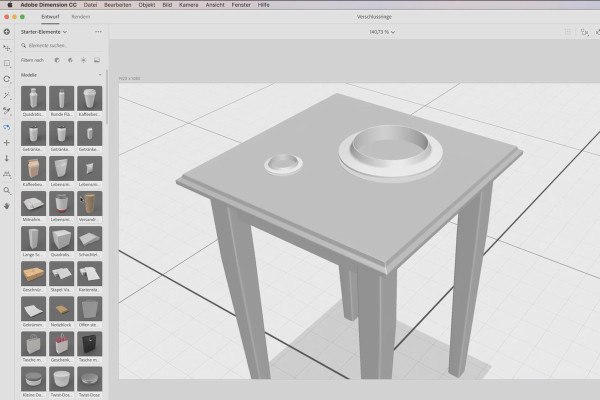The image size is (600, 400).
Task: Open the Datei menu
Action: [x=90, y=5]
